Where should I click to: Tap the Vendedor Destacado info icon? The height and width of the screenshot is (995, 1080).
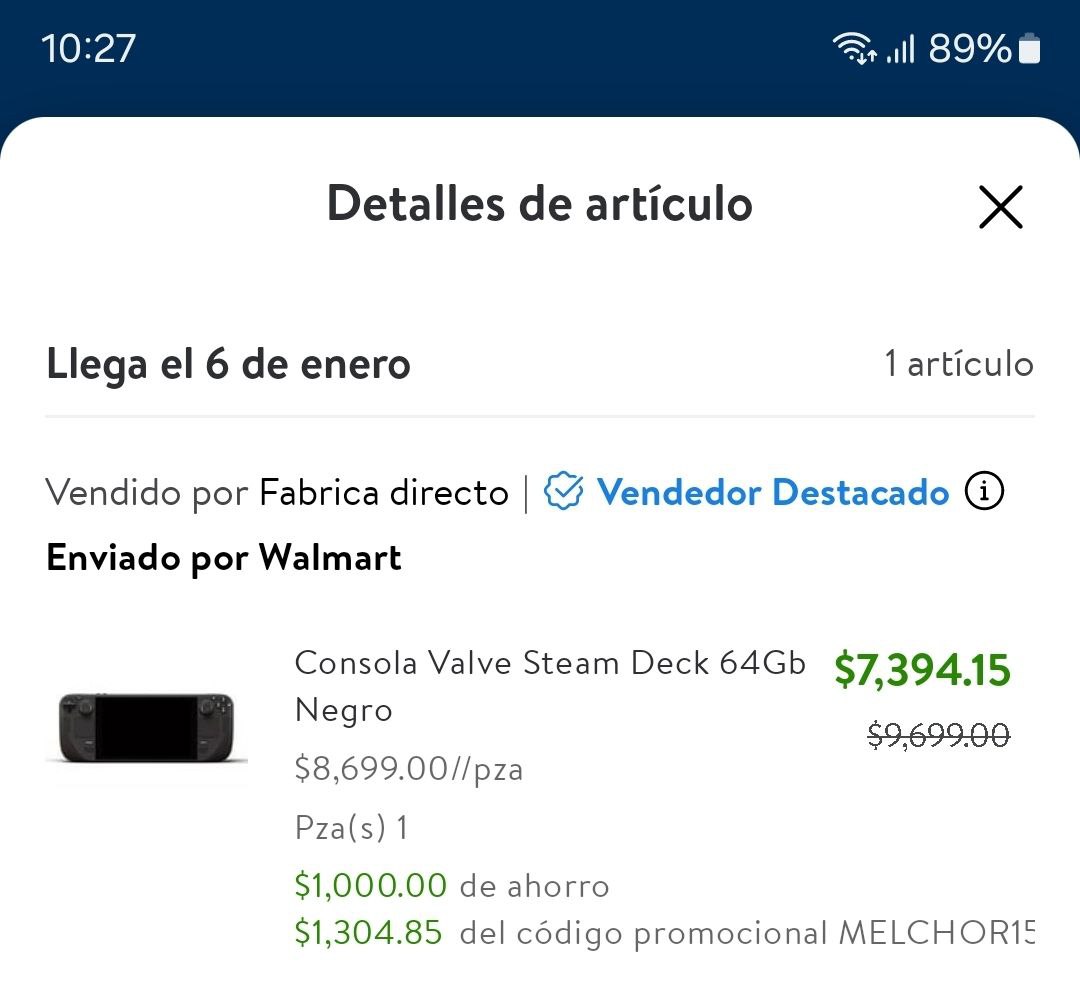click(x=984, y=491)
